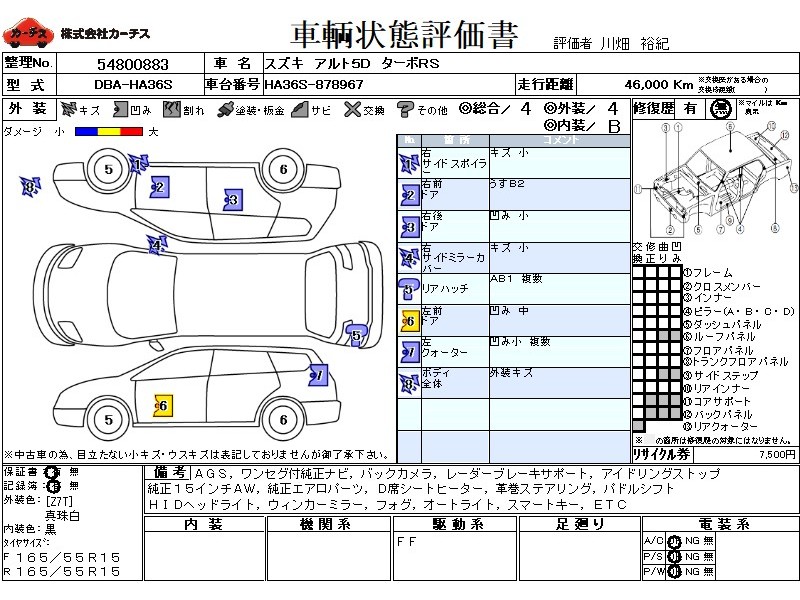
Task: Click recycle fee value 7,500円
Action: pyautogui.click(x=777, y=454)
